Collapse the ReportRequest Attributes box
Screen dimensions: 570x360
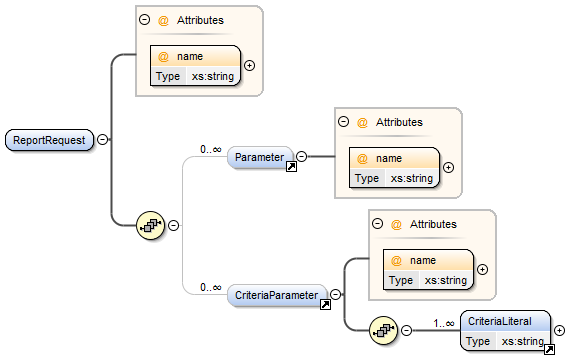[145, 19]
